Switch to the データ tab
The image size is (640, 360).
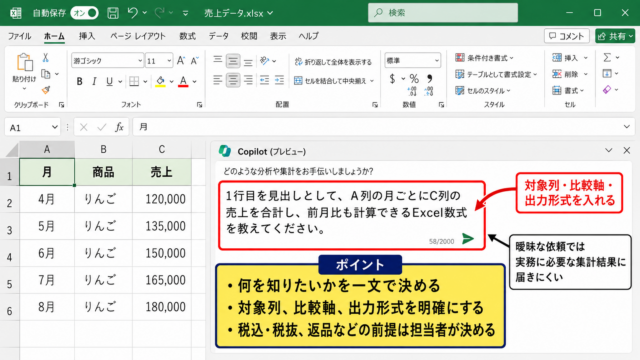(x=218, y=36)
